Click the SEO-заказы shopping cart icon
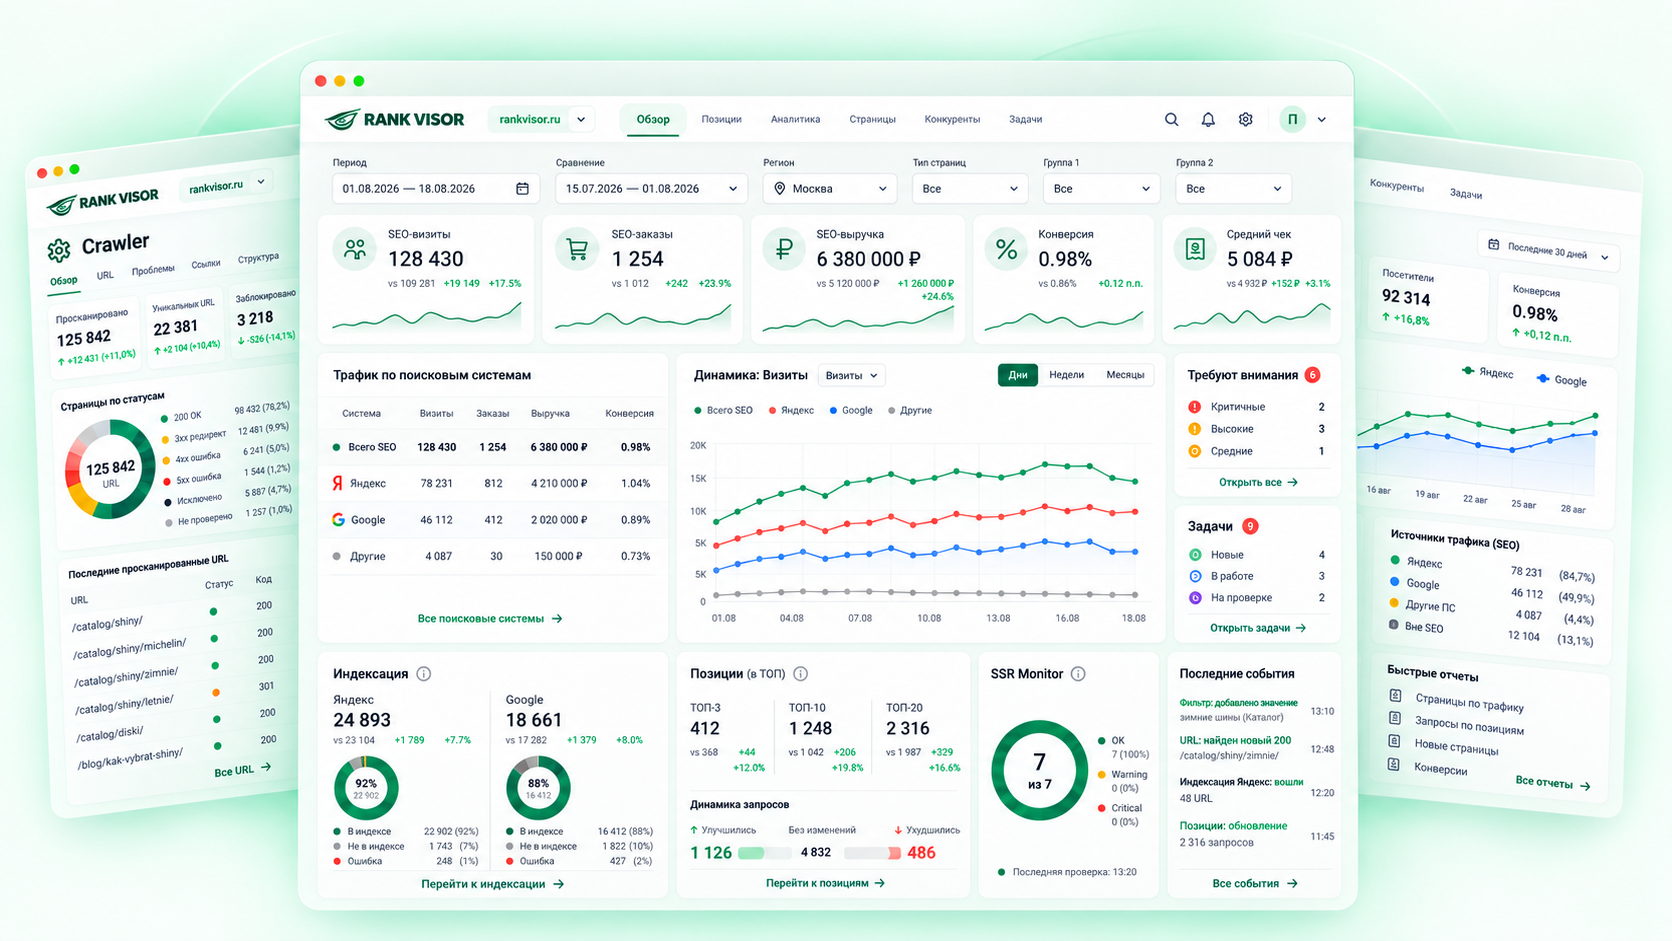 [577, 249]
